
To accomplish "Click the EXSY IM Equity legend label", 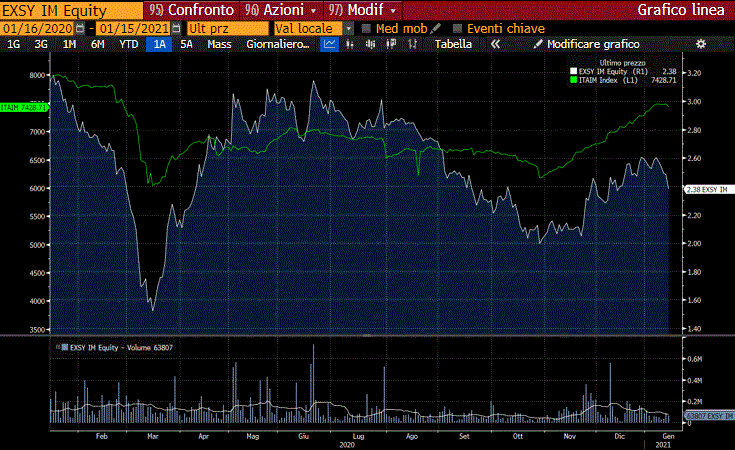I will click(613, 71).
